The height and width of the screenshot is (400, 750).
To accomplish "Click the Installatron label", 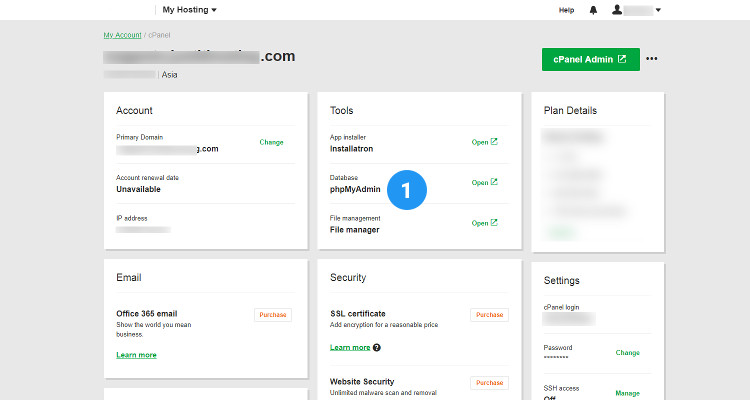I will [x=352, y=149].
